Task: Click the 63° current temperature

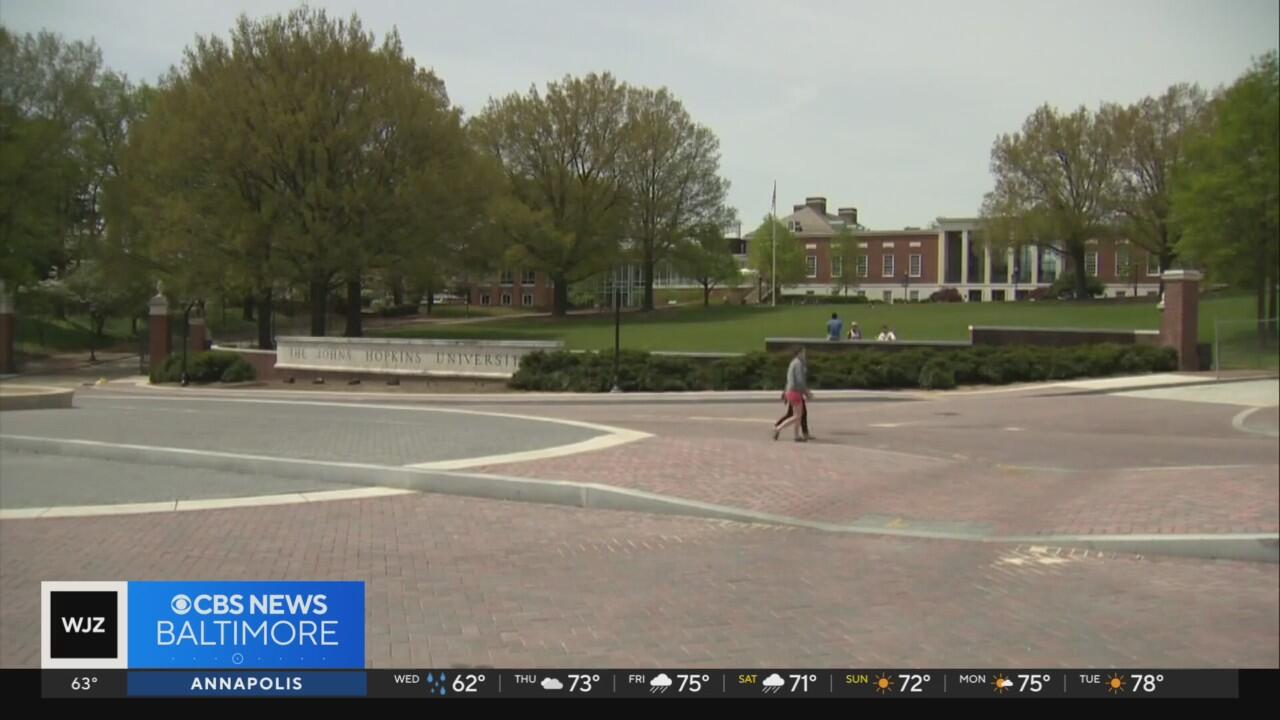Action: 84,684
